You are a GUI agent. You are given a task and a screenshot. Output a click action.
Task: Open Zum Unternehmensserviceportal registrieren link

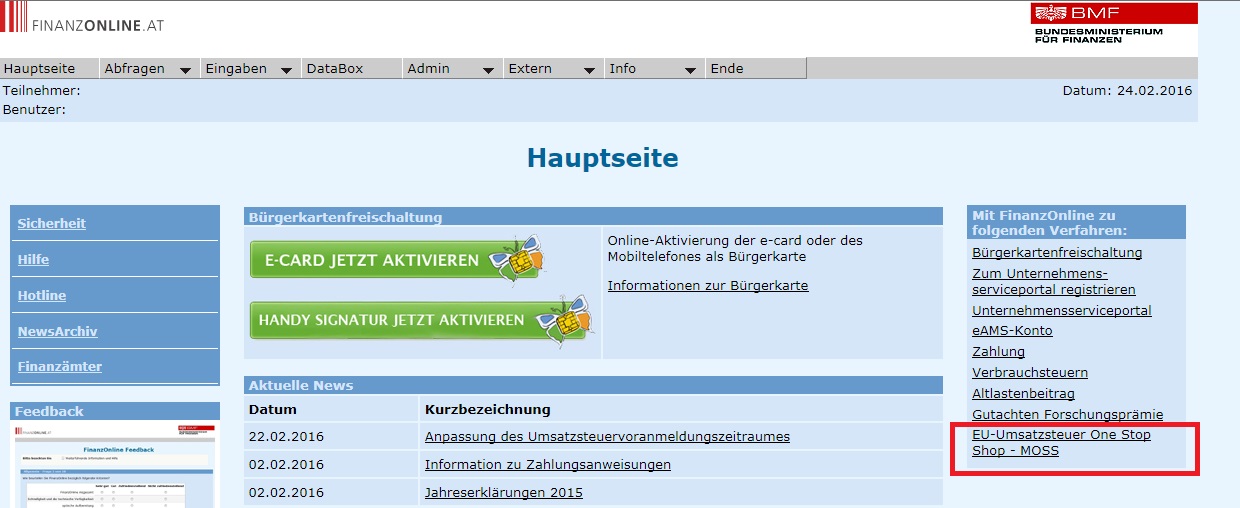[1054, 281]
